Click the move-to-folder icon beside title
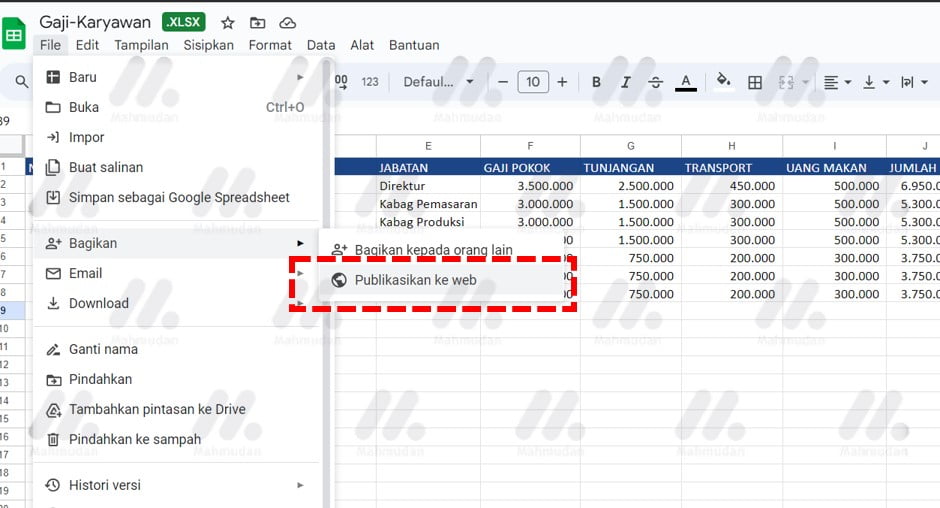The width and height of the screenshot is (940, 508). pyautogui.click(x=258, y=22)
